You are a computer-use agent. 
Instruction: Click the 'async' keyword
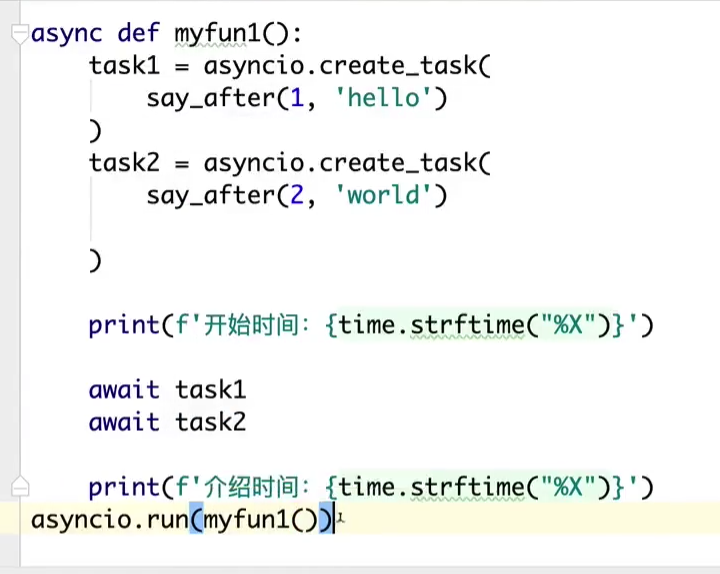point(67,34)
